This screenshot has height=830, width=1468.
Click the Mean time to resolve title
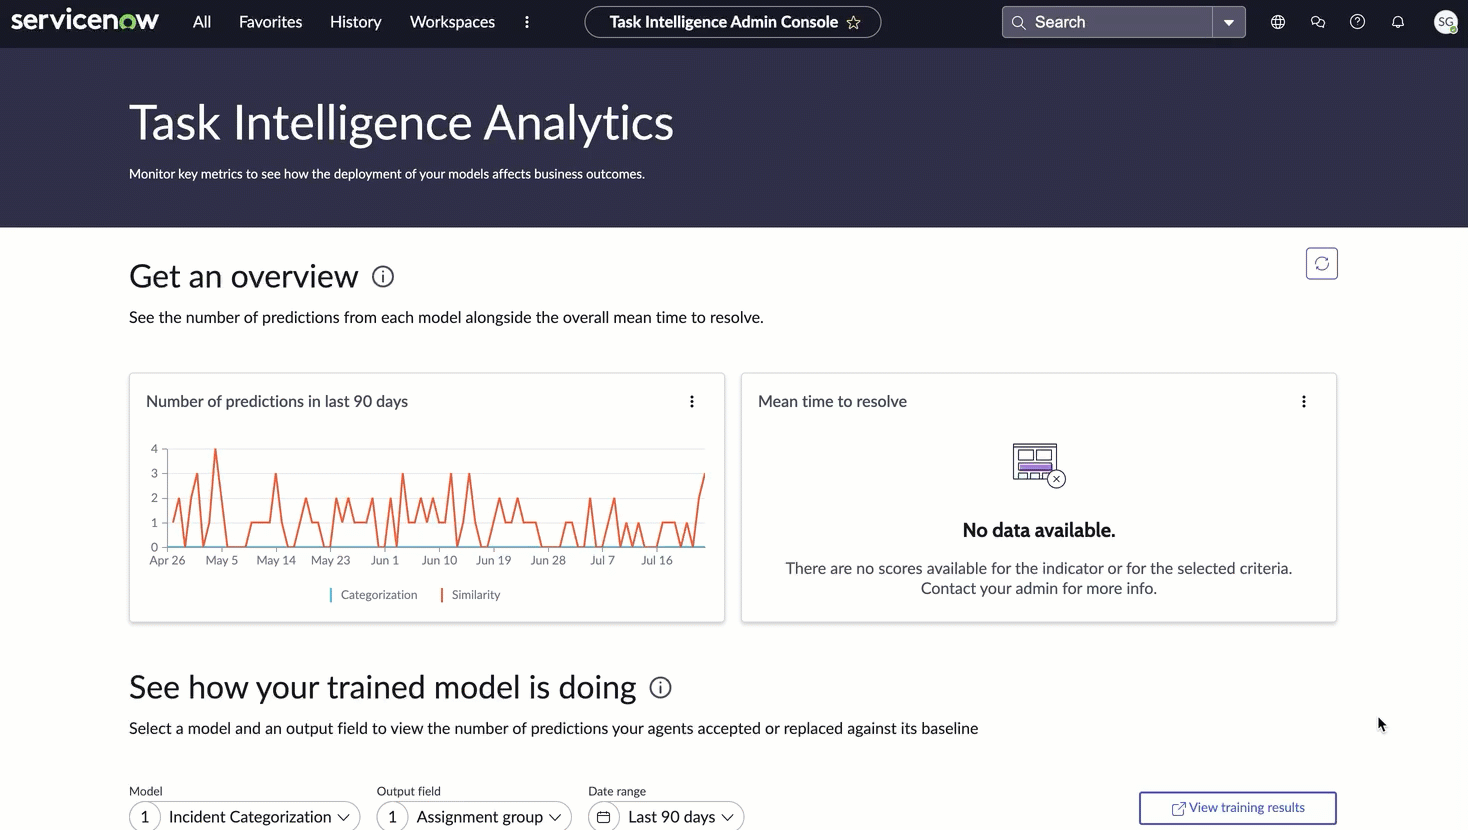click(832, 402)
